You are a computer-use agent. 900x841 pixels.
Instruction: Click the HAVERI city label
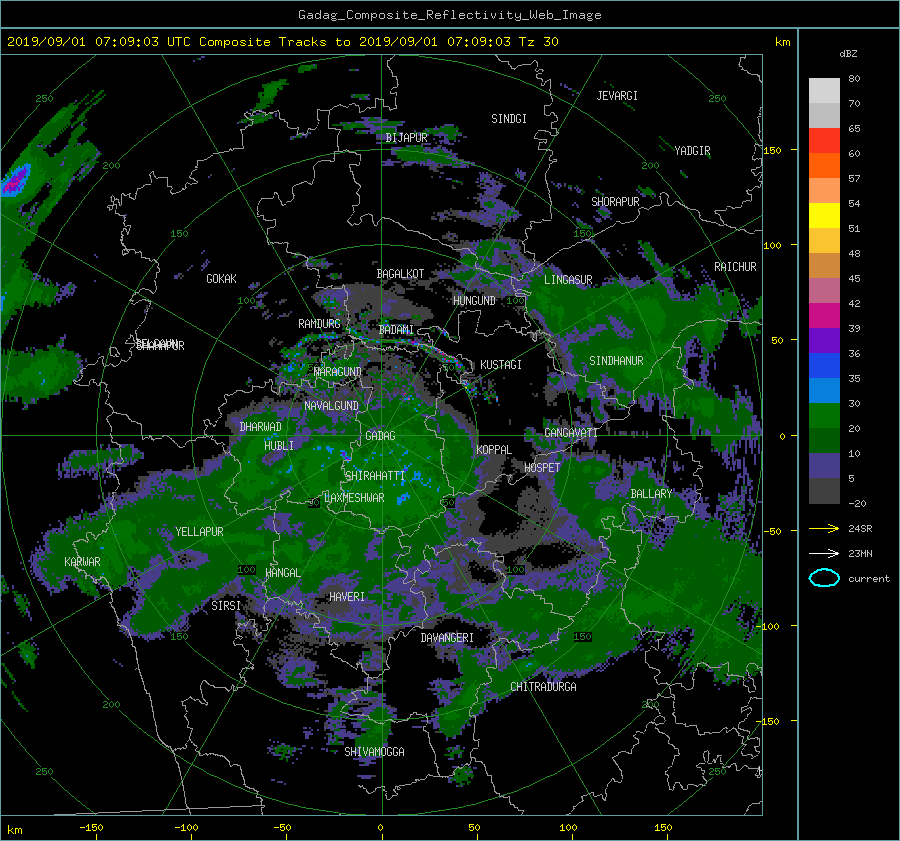(347, 597)
